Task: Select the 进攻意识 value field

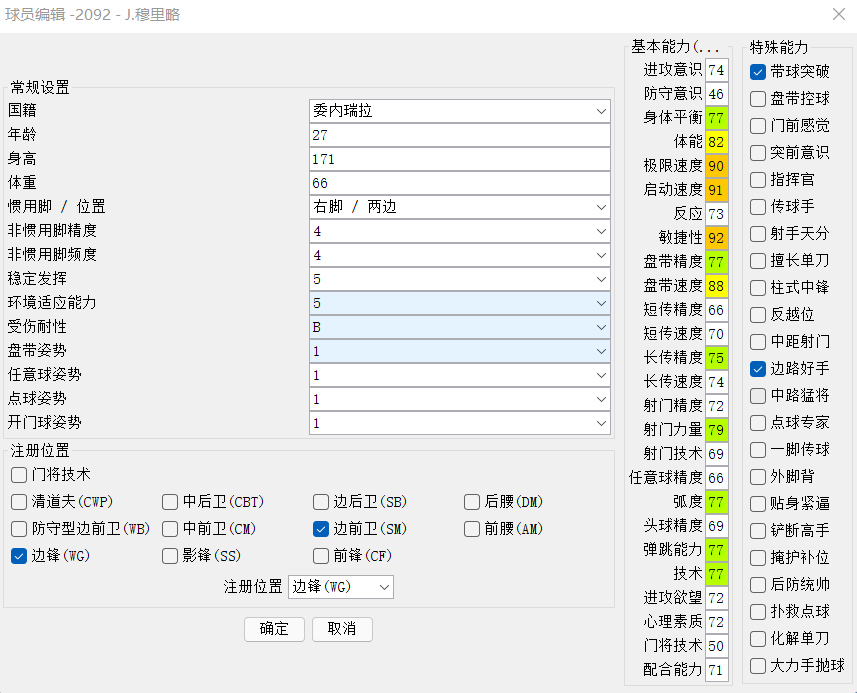Action: (x=717, y=70)
